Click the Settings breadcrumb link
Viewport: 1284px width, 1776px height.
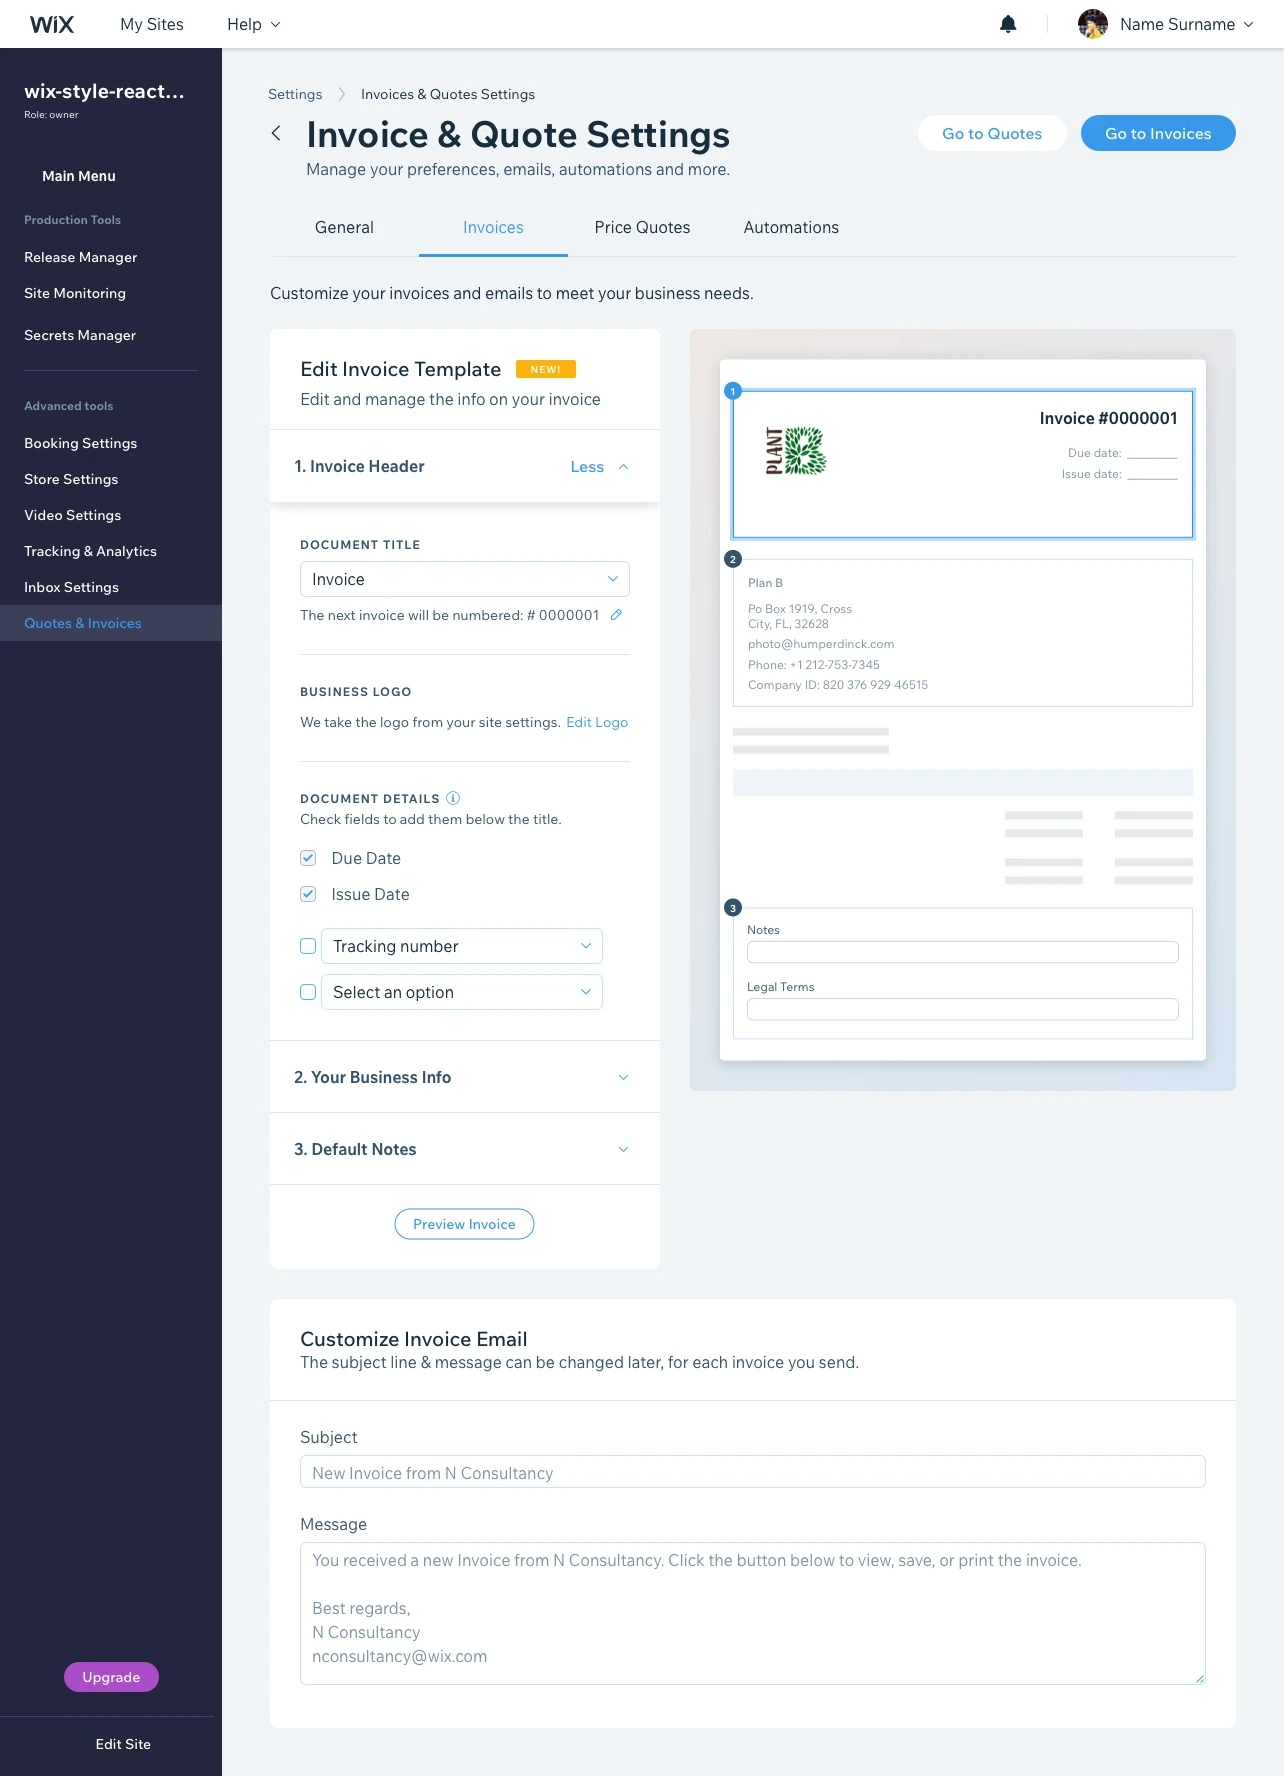[295, 94]
